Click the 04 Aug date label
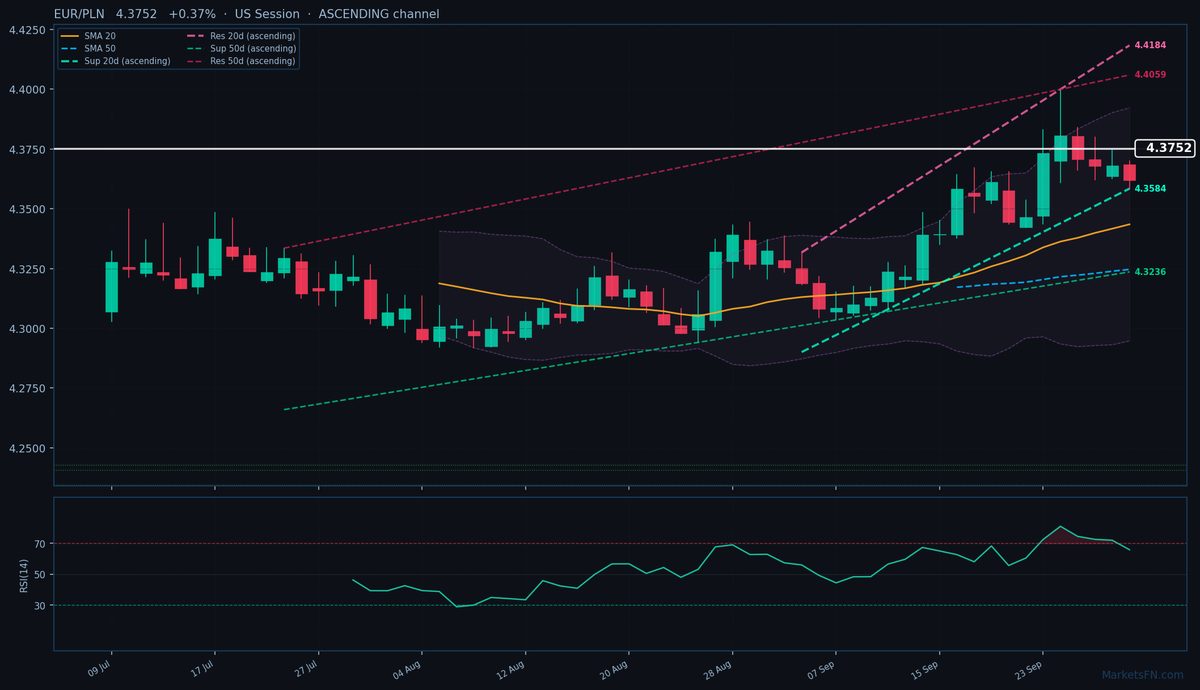1200x690 pixels. coord(407,669)
